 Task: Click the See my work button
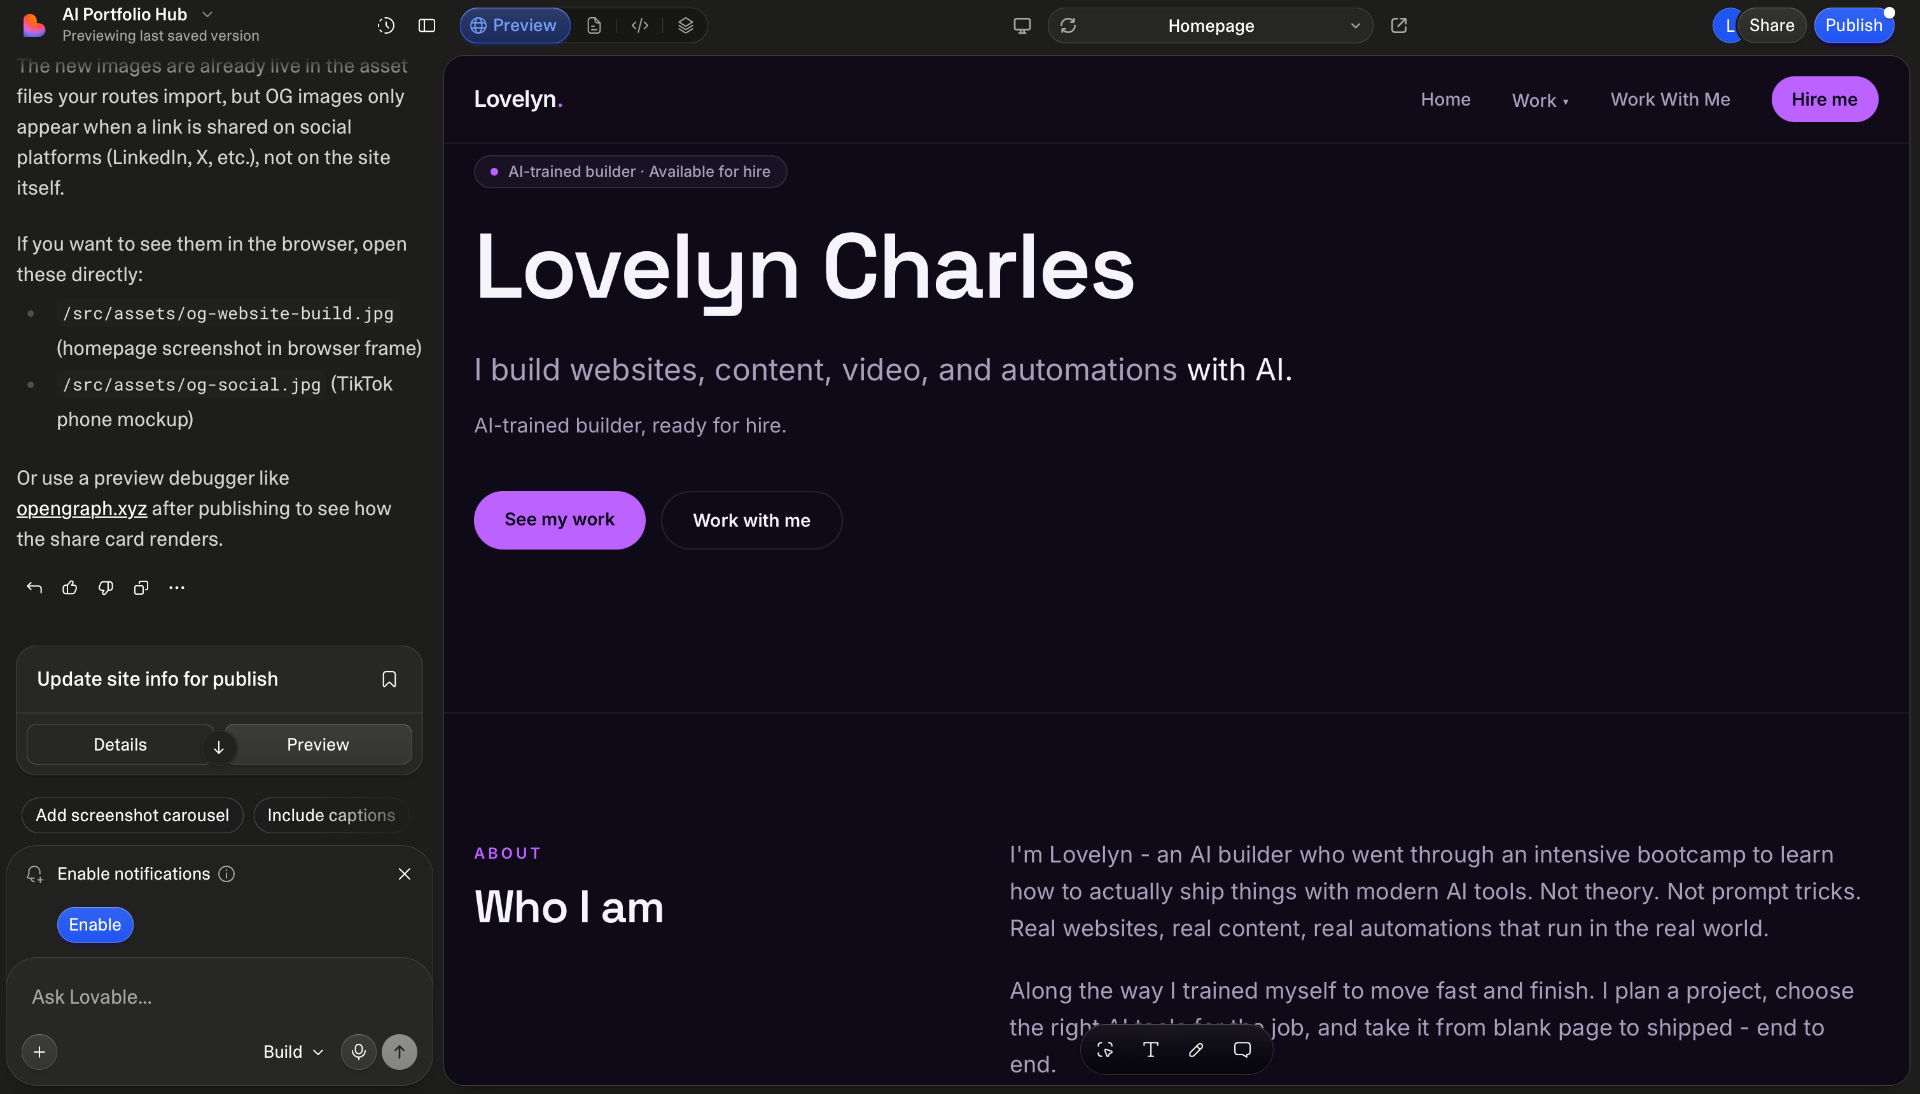tap(559, 520)
